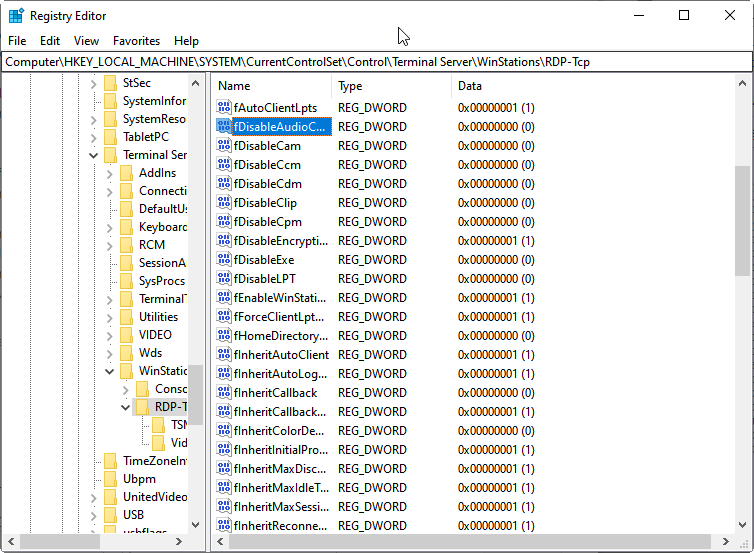The image size is (754, 553).
Task: Click the fDisableCpm DWORD value icon
Action: (224, 221)
